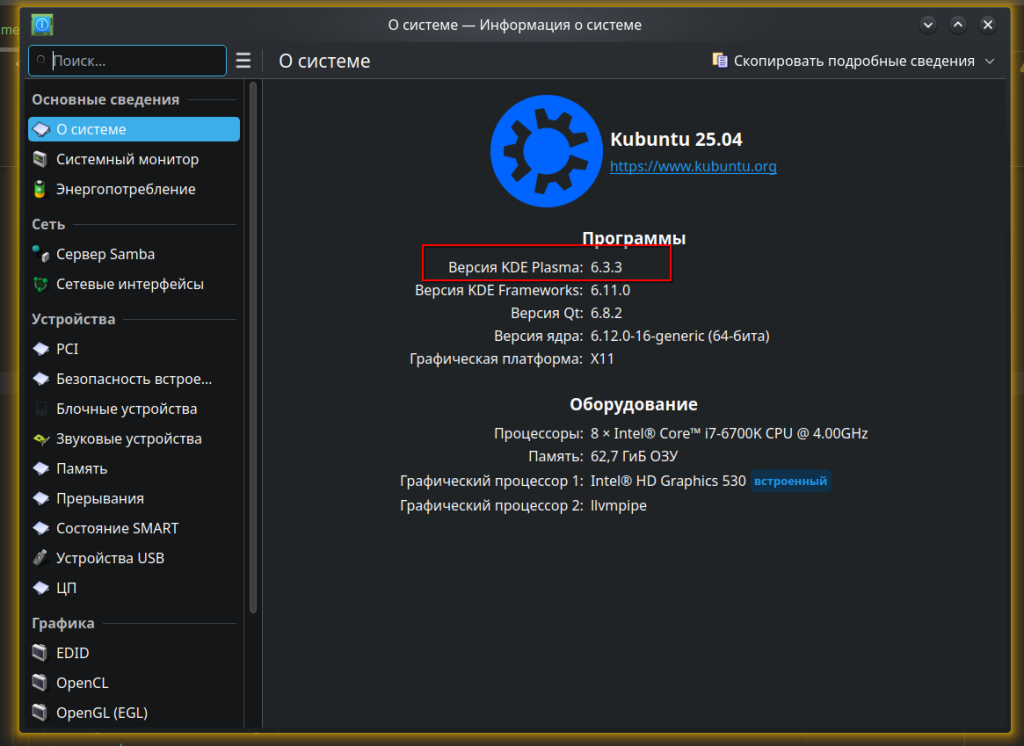Image resolution: width=1024 pixels, height=746 pixels.
Task: Click the About System diamond icon in sidebar
Action: [40, 129]
